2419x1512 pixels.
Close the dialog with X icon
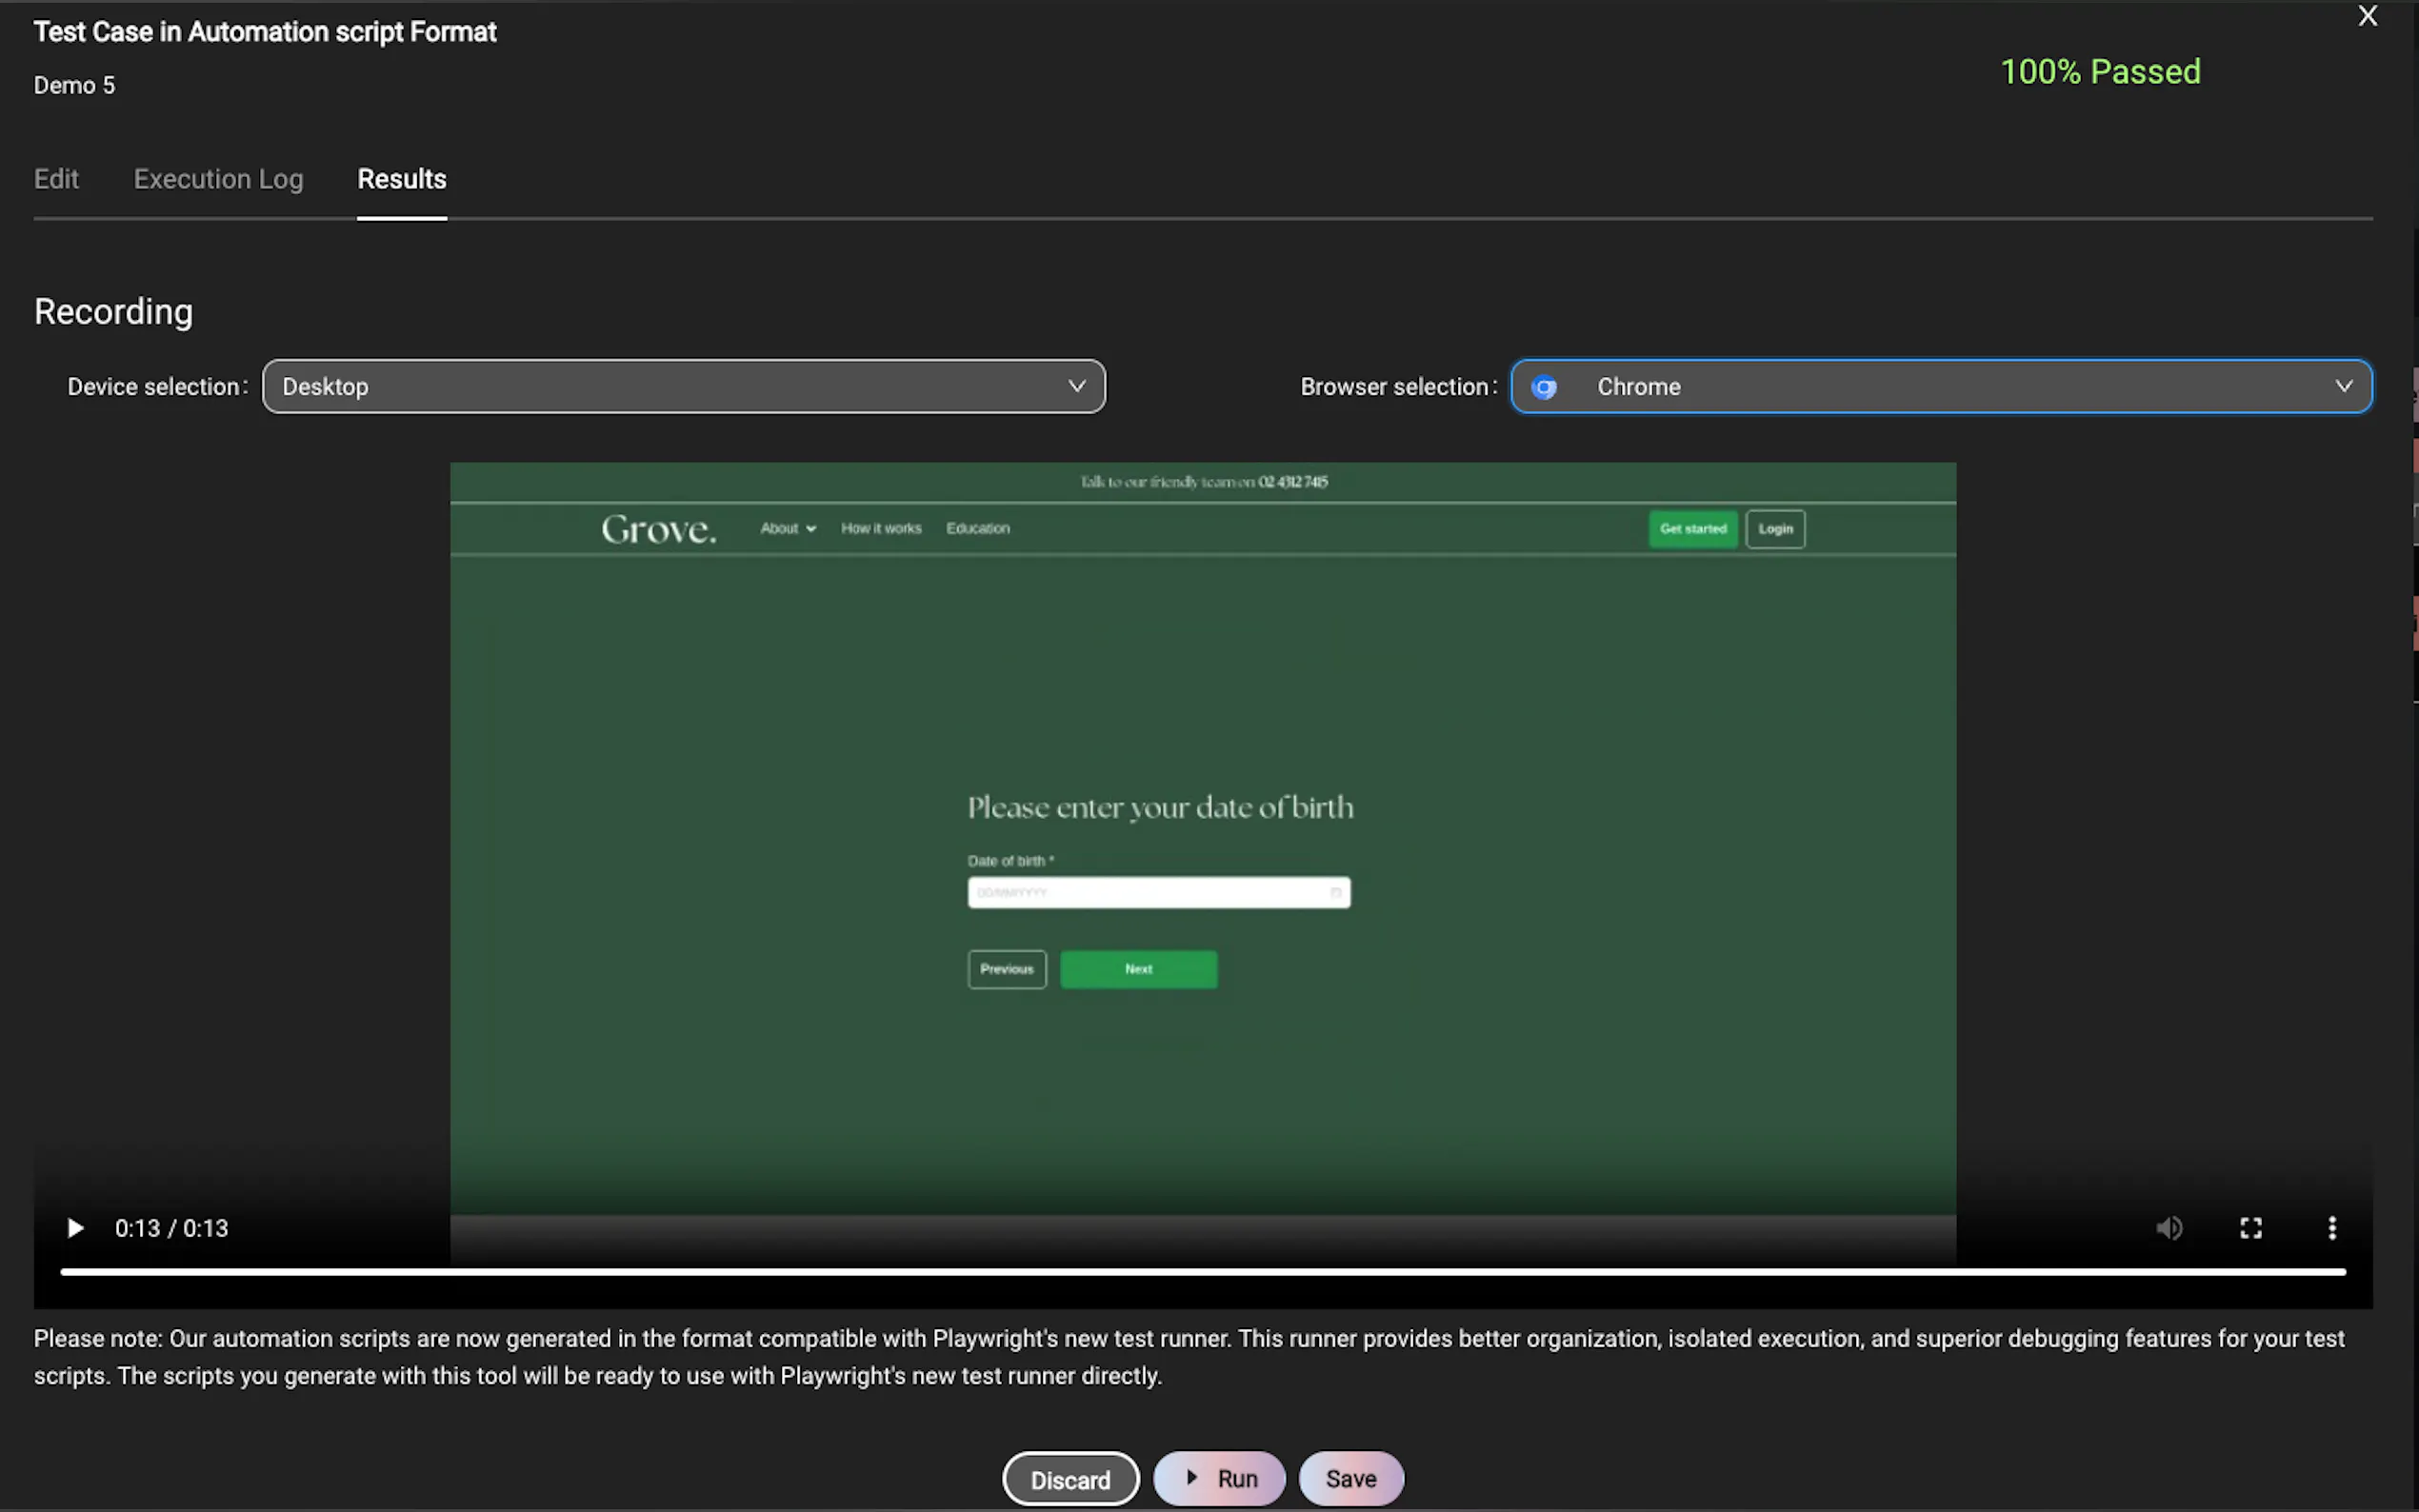click(2367, 16)
